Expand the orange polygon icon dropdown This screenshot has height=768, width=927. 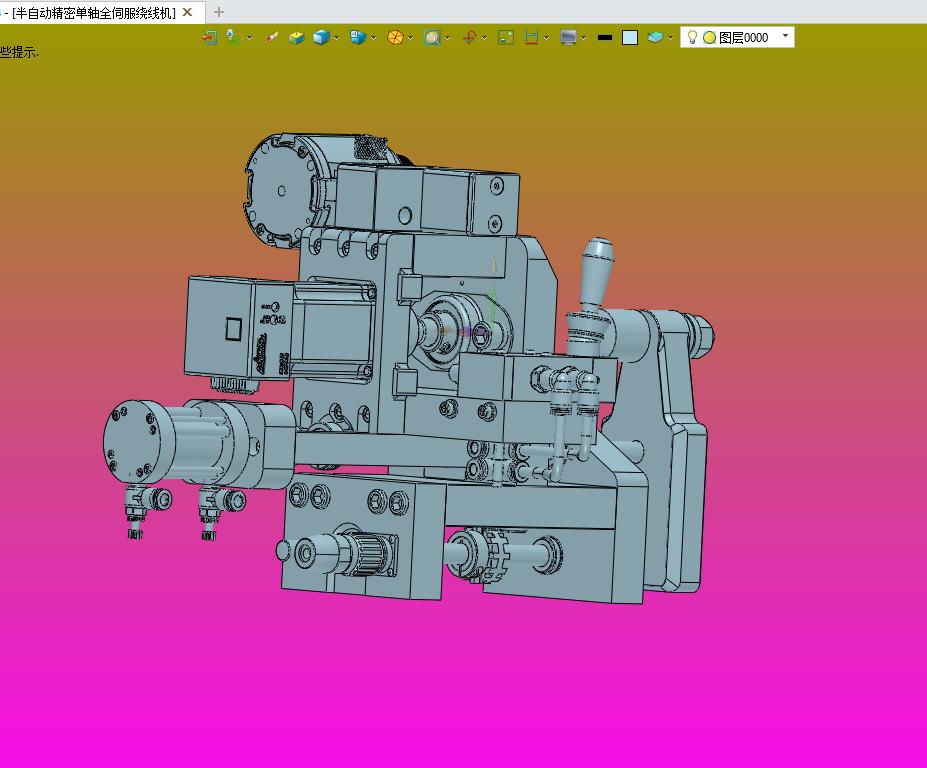coord(410,38)
